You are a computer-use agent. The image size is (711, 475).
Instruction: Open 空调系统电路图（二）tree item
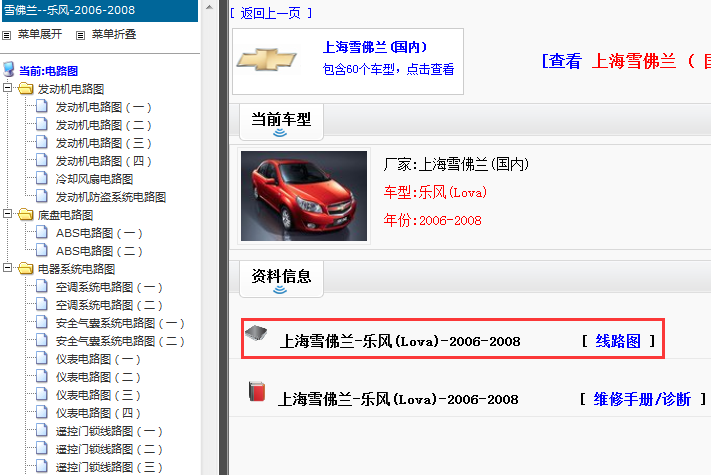pyautogui.click(x=109, y=305)
